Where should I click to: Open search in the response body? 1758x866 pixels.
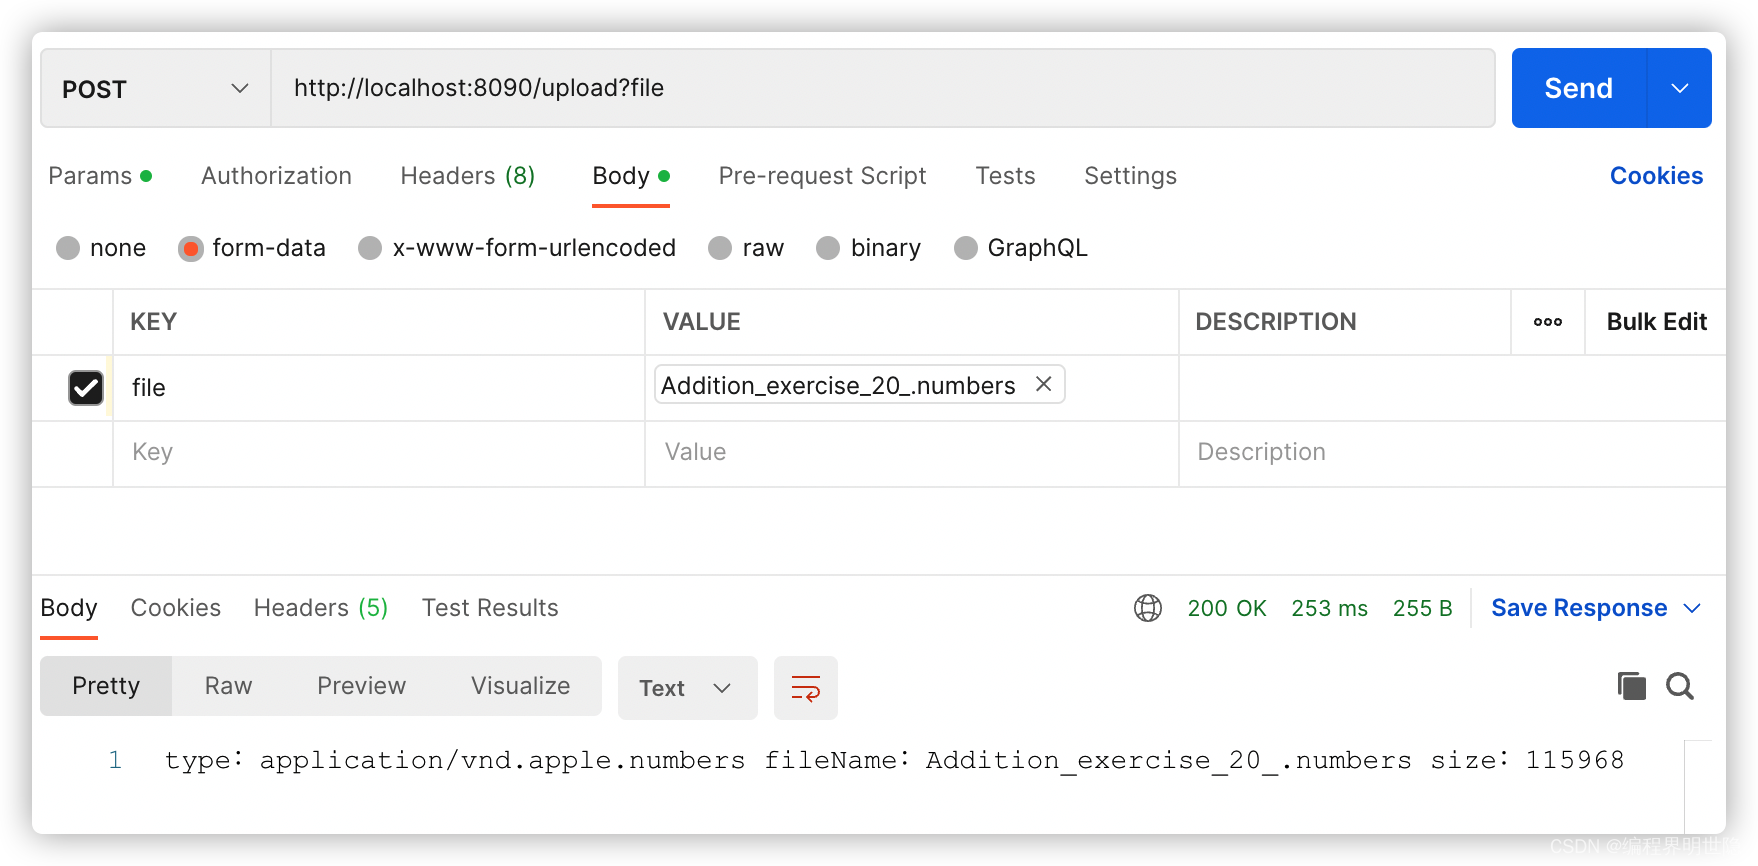[1680, 686]
